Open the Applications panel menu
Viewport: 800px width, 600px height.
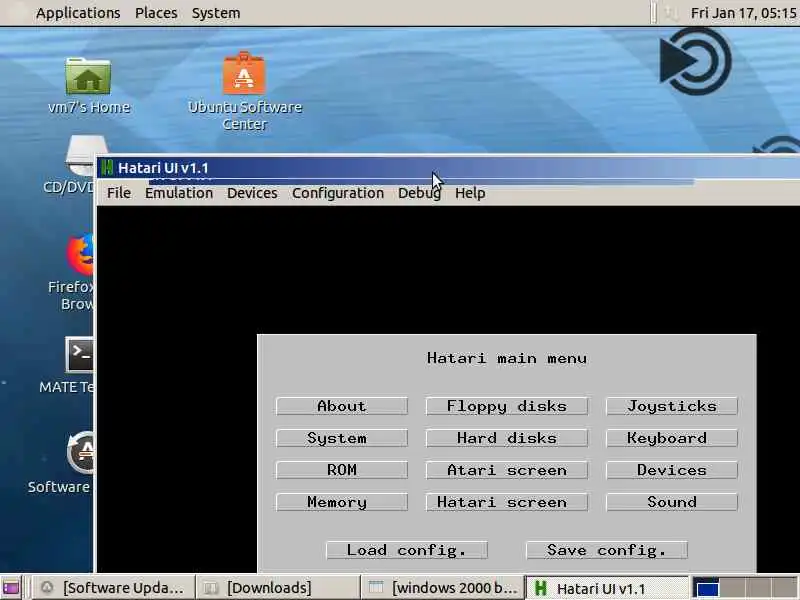click(78, 13)
